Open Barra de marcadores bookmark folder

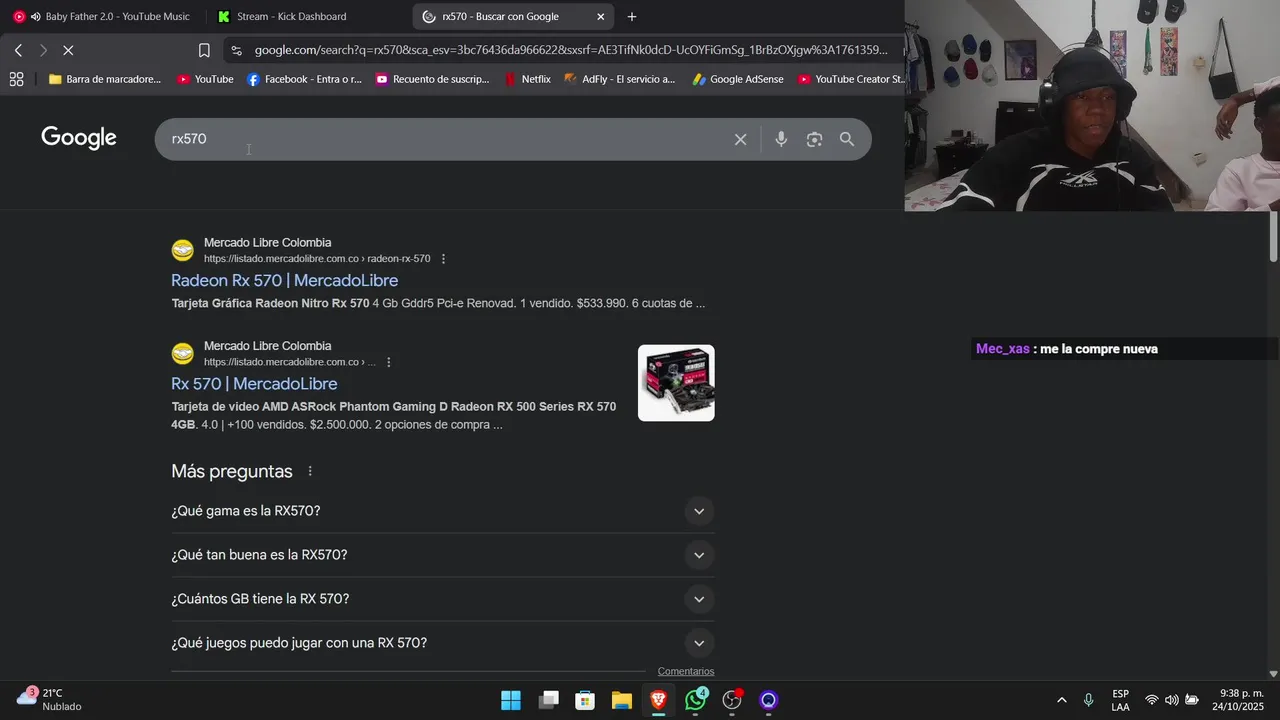[x=105, y=79]
